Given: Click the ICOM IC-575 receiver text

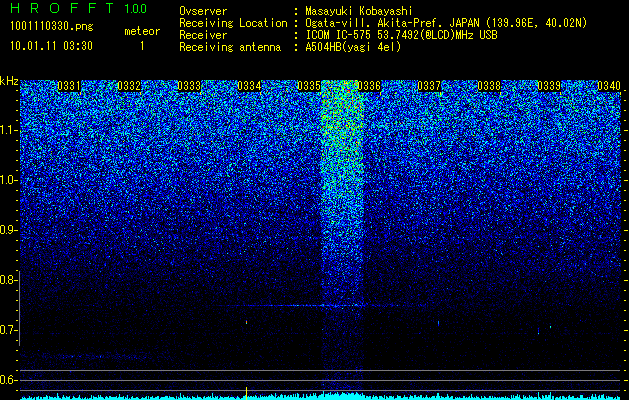Looking at the screenshot, I should point(401,35).
